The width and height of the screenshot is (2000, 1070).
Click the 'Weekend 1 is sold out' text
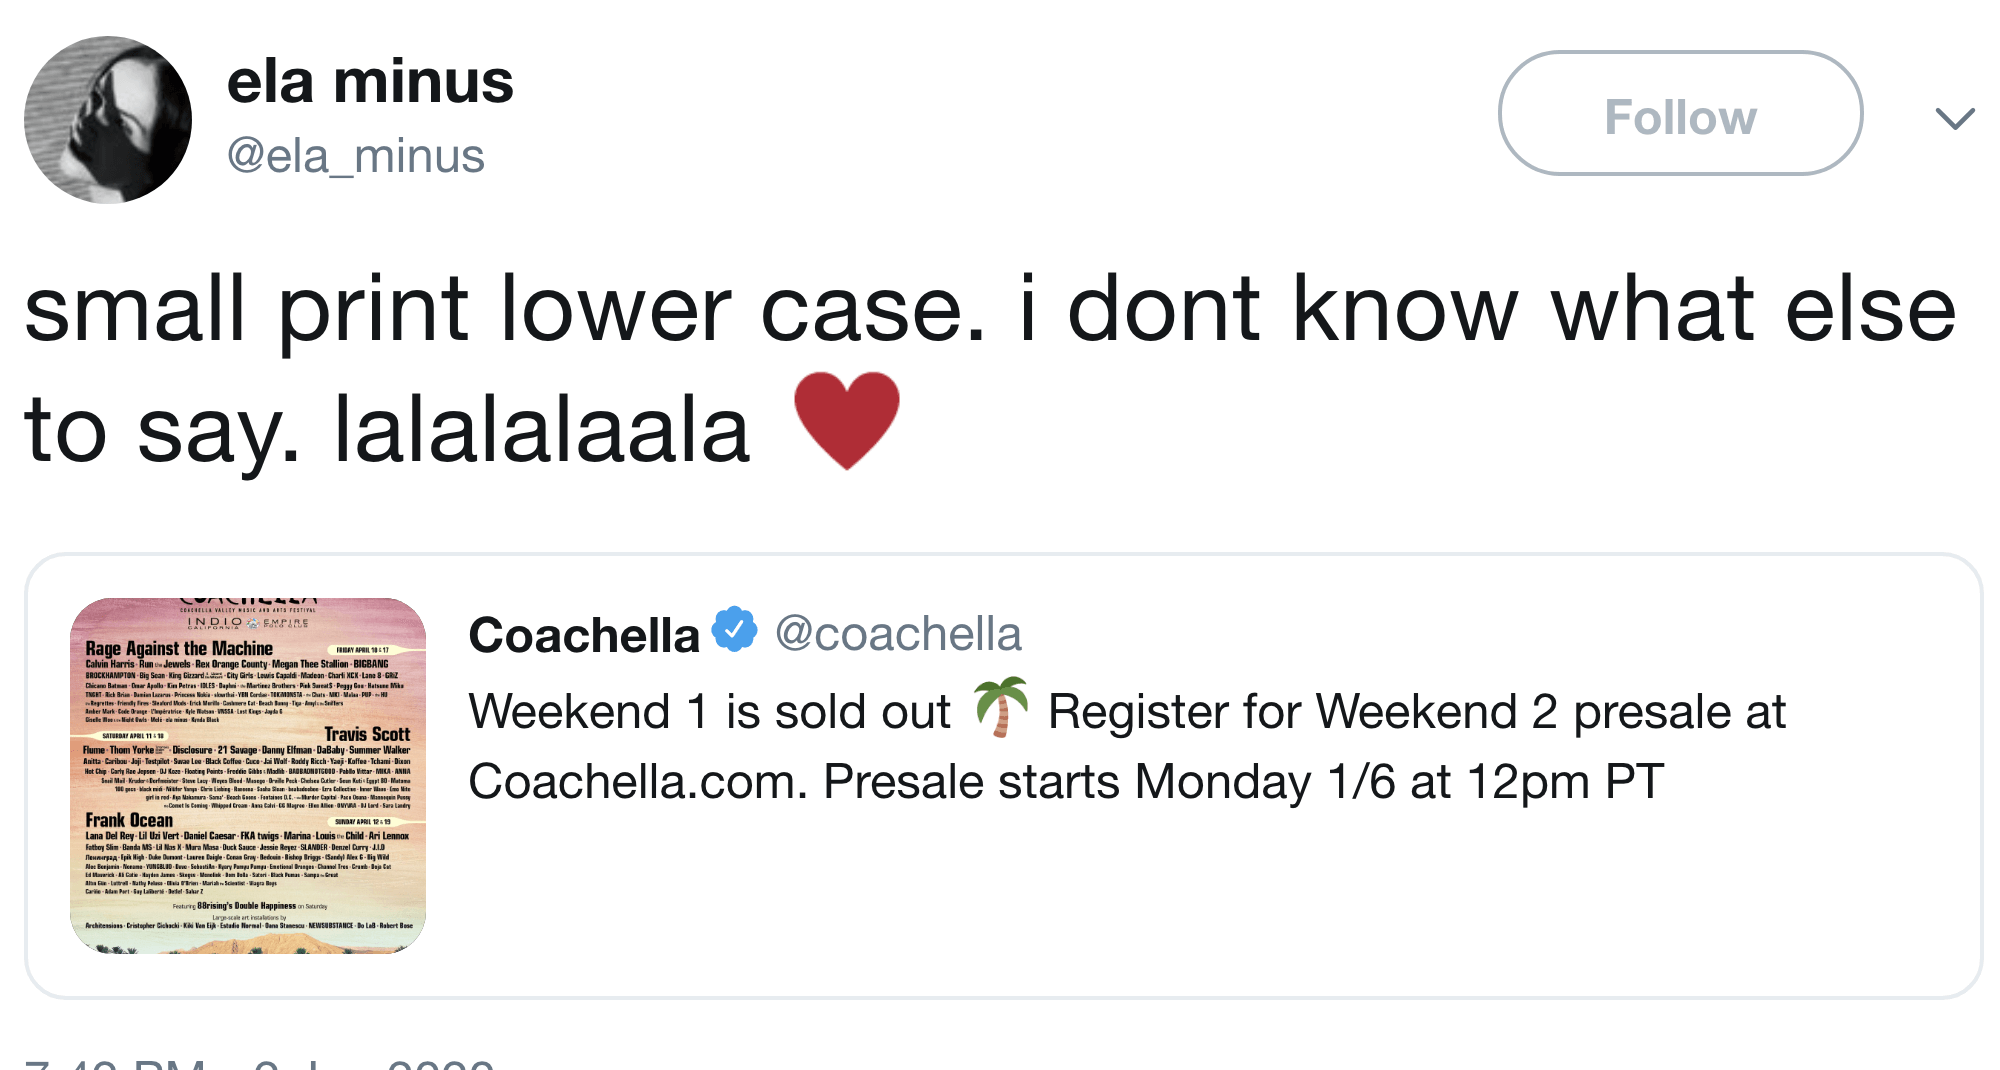pyautogui.click(x=709, y=713)
